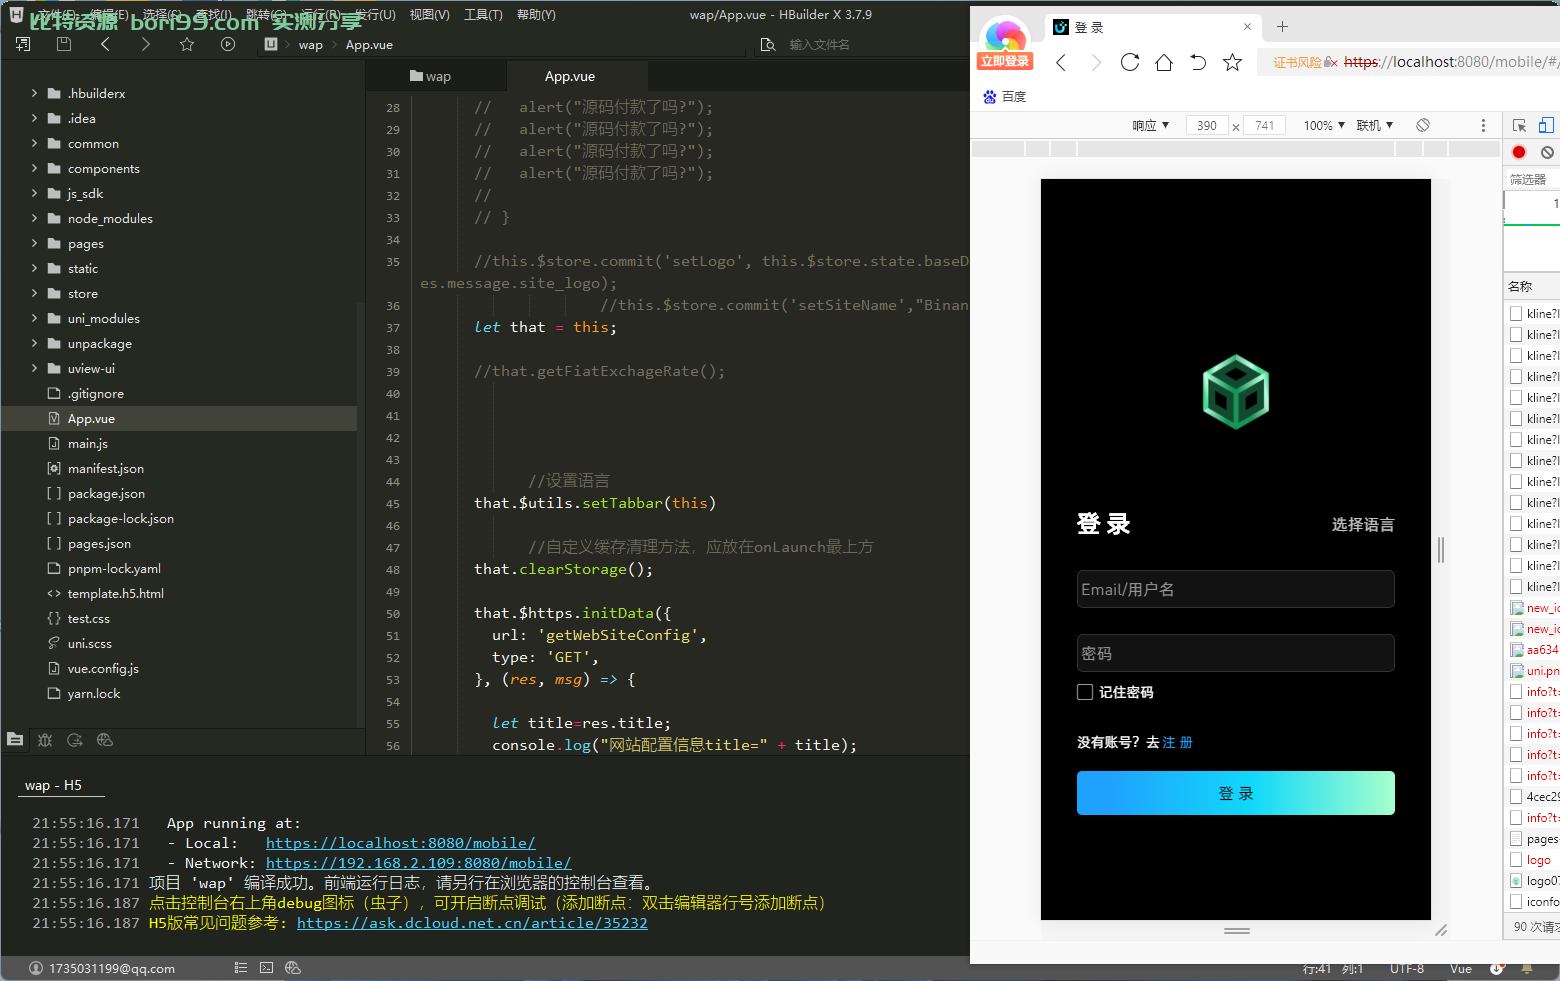The width and height of the screenshot is (1560, 981).
Task: Click the run/play icon in HBuilder toolbar
Action: point(228,44)
